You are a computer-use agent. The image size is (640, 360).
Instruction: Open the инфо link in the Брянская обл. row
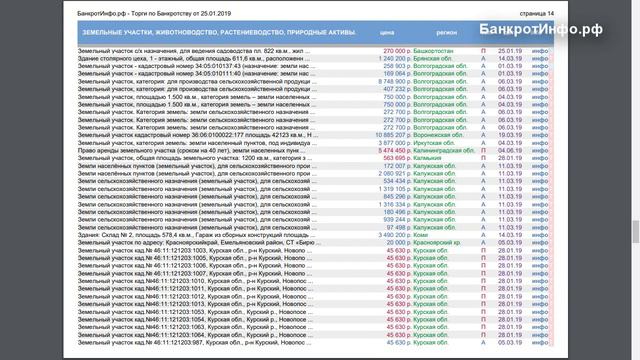coord(540,59)
